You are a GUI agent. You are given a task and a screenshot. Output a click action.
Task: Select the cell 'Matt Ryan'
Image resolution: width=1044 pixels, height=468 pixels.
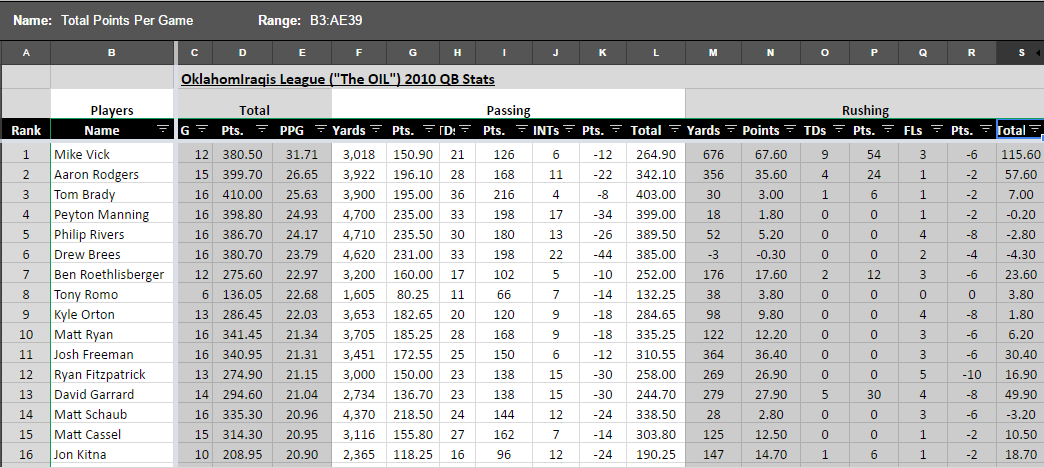(112, 334)
